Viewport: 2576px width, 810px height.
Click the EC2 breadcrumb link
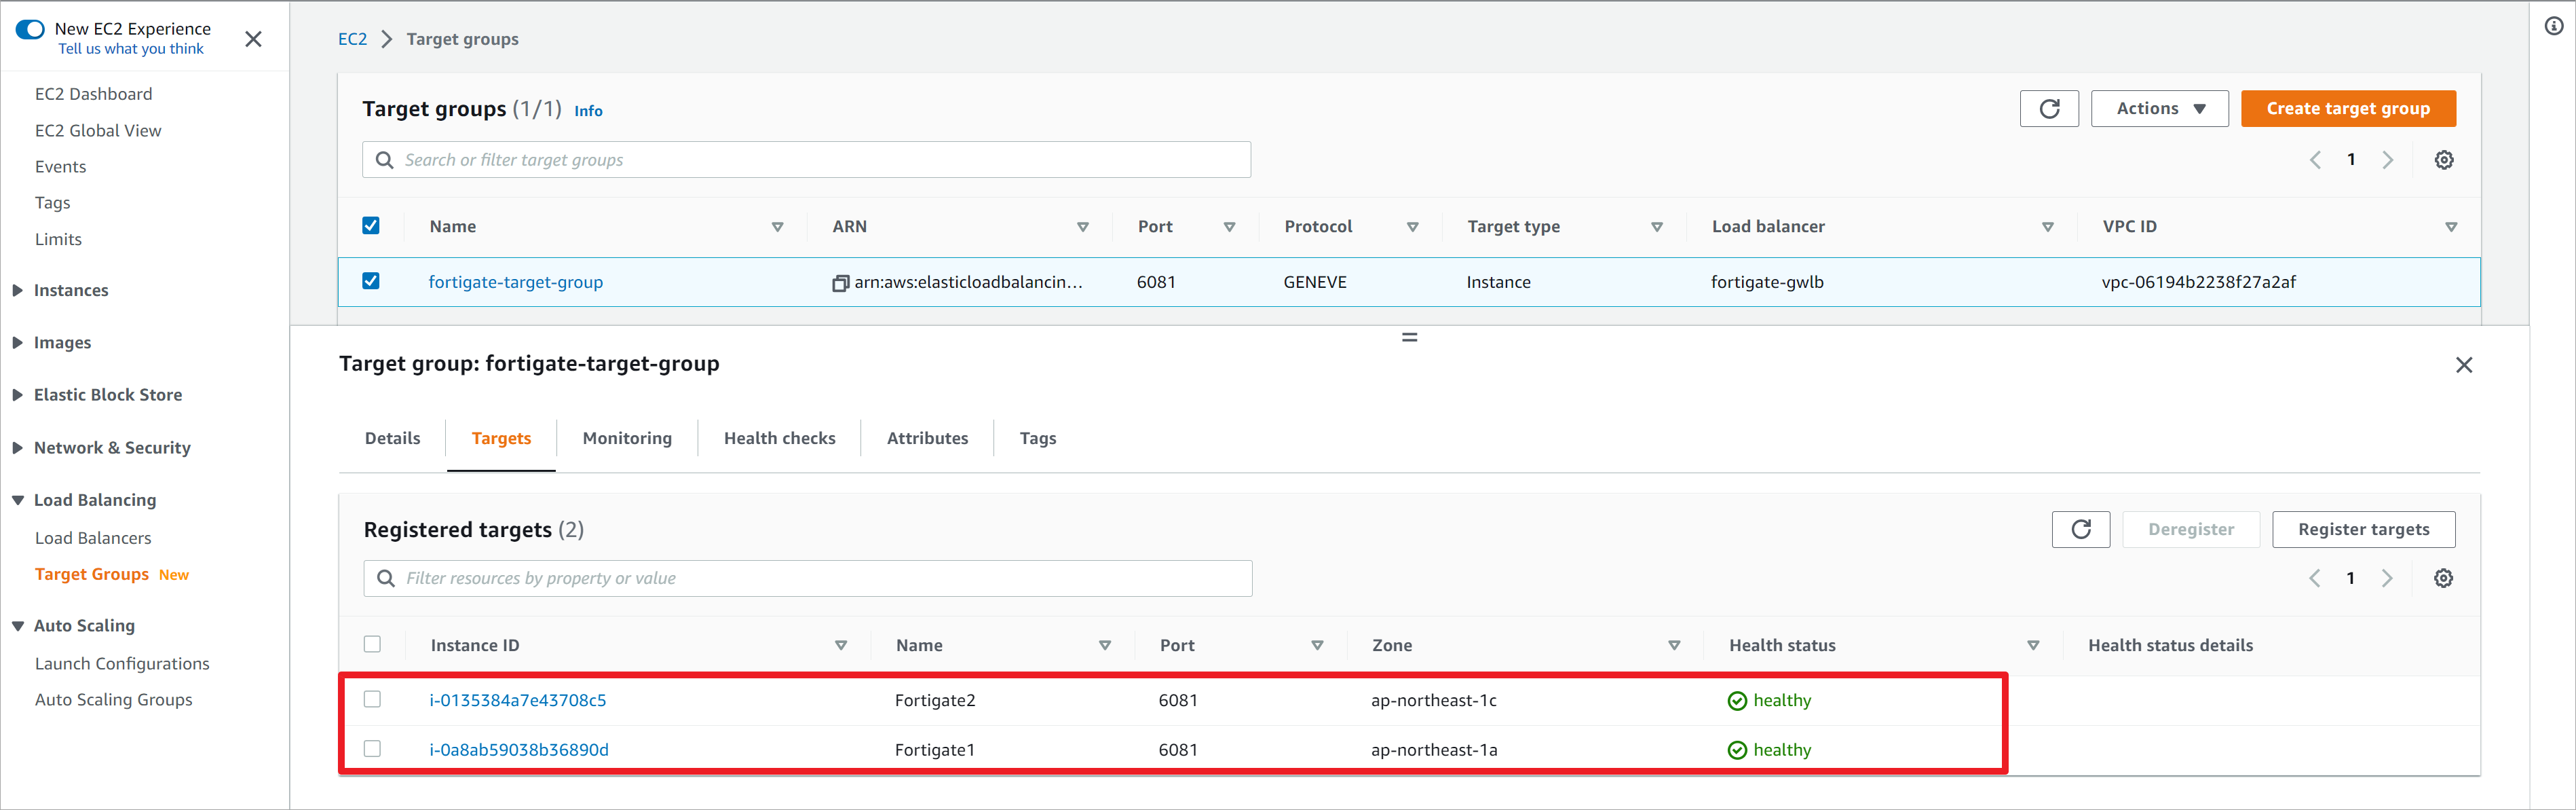[x=352, y=39]
